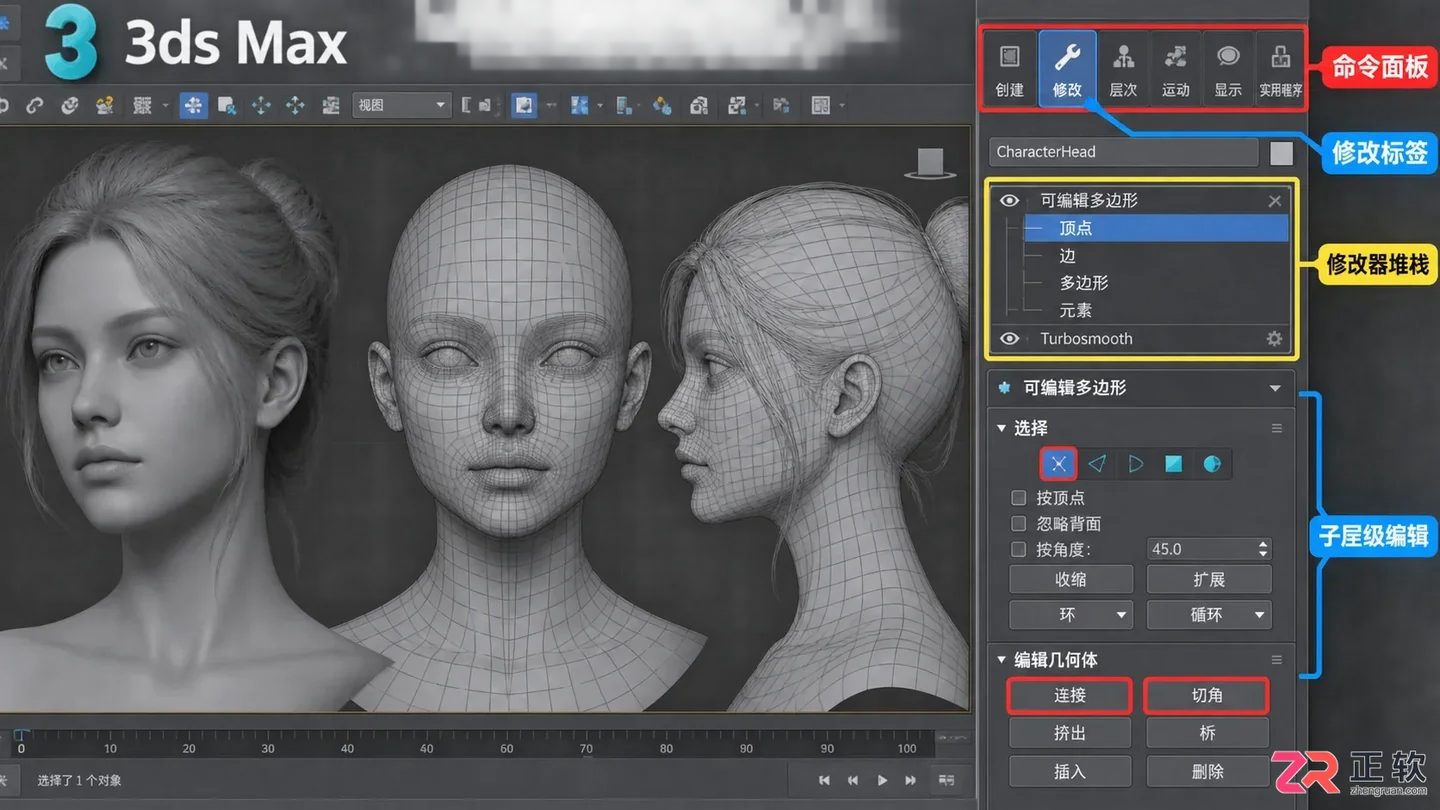1440x810 pixels.
Task: Select the polygon sub-object selection icon
Action: [x=1173, y=464]
